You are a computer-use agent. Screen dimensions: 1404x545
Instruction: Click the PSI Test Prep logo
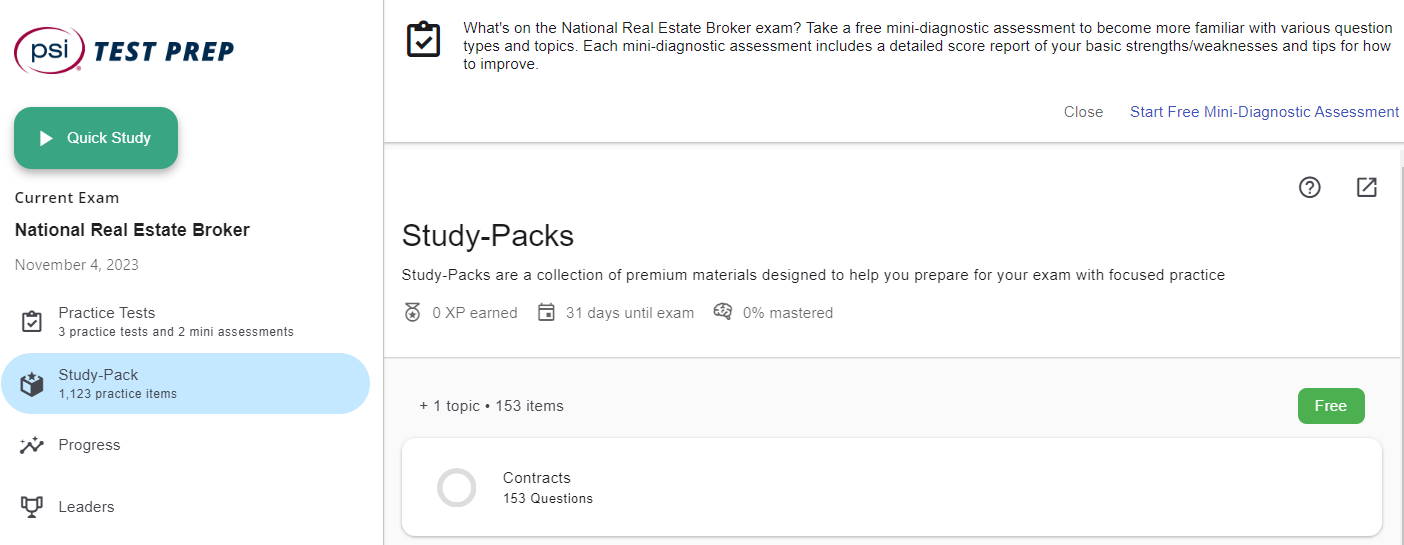pos(124,50)
